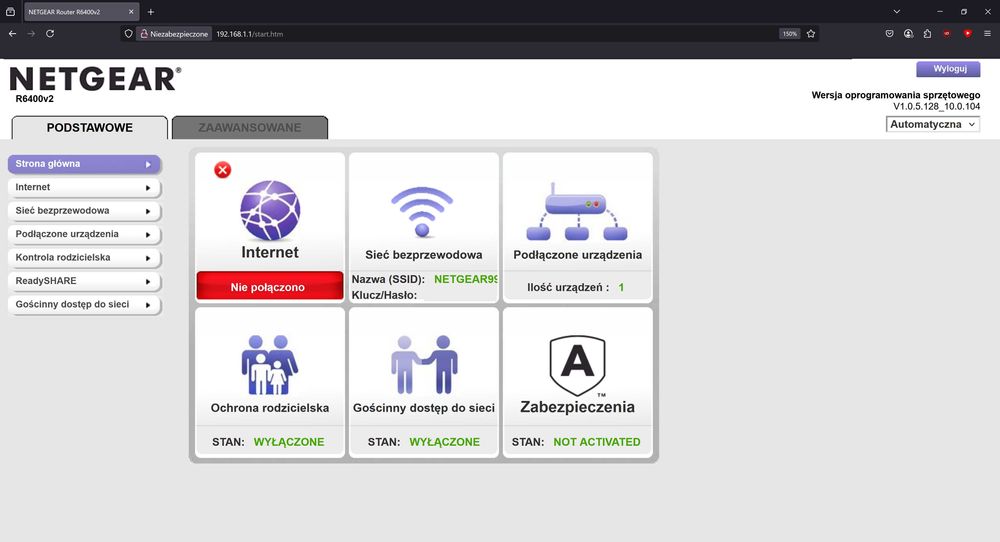
Task: Click the red Nie połączono status button
Action: [270, 287]
